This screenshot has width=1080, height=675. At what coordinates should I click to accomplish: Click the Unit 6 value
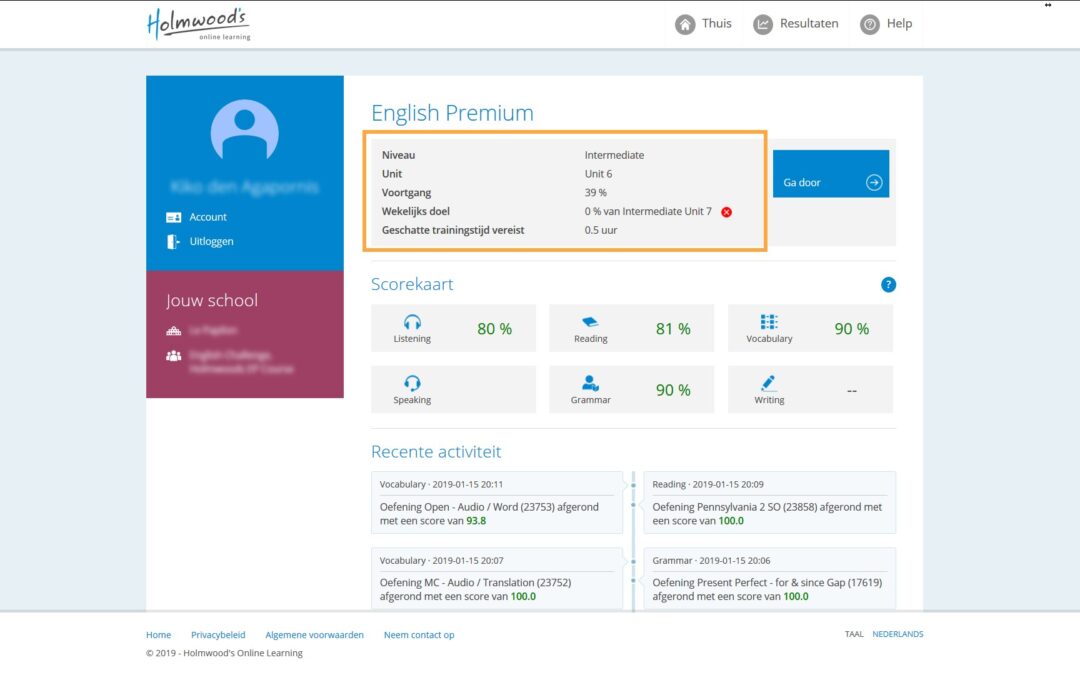tap(599, 174)
